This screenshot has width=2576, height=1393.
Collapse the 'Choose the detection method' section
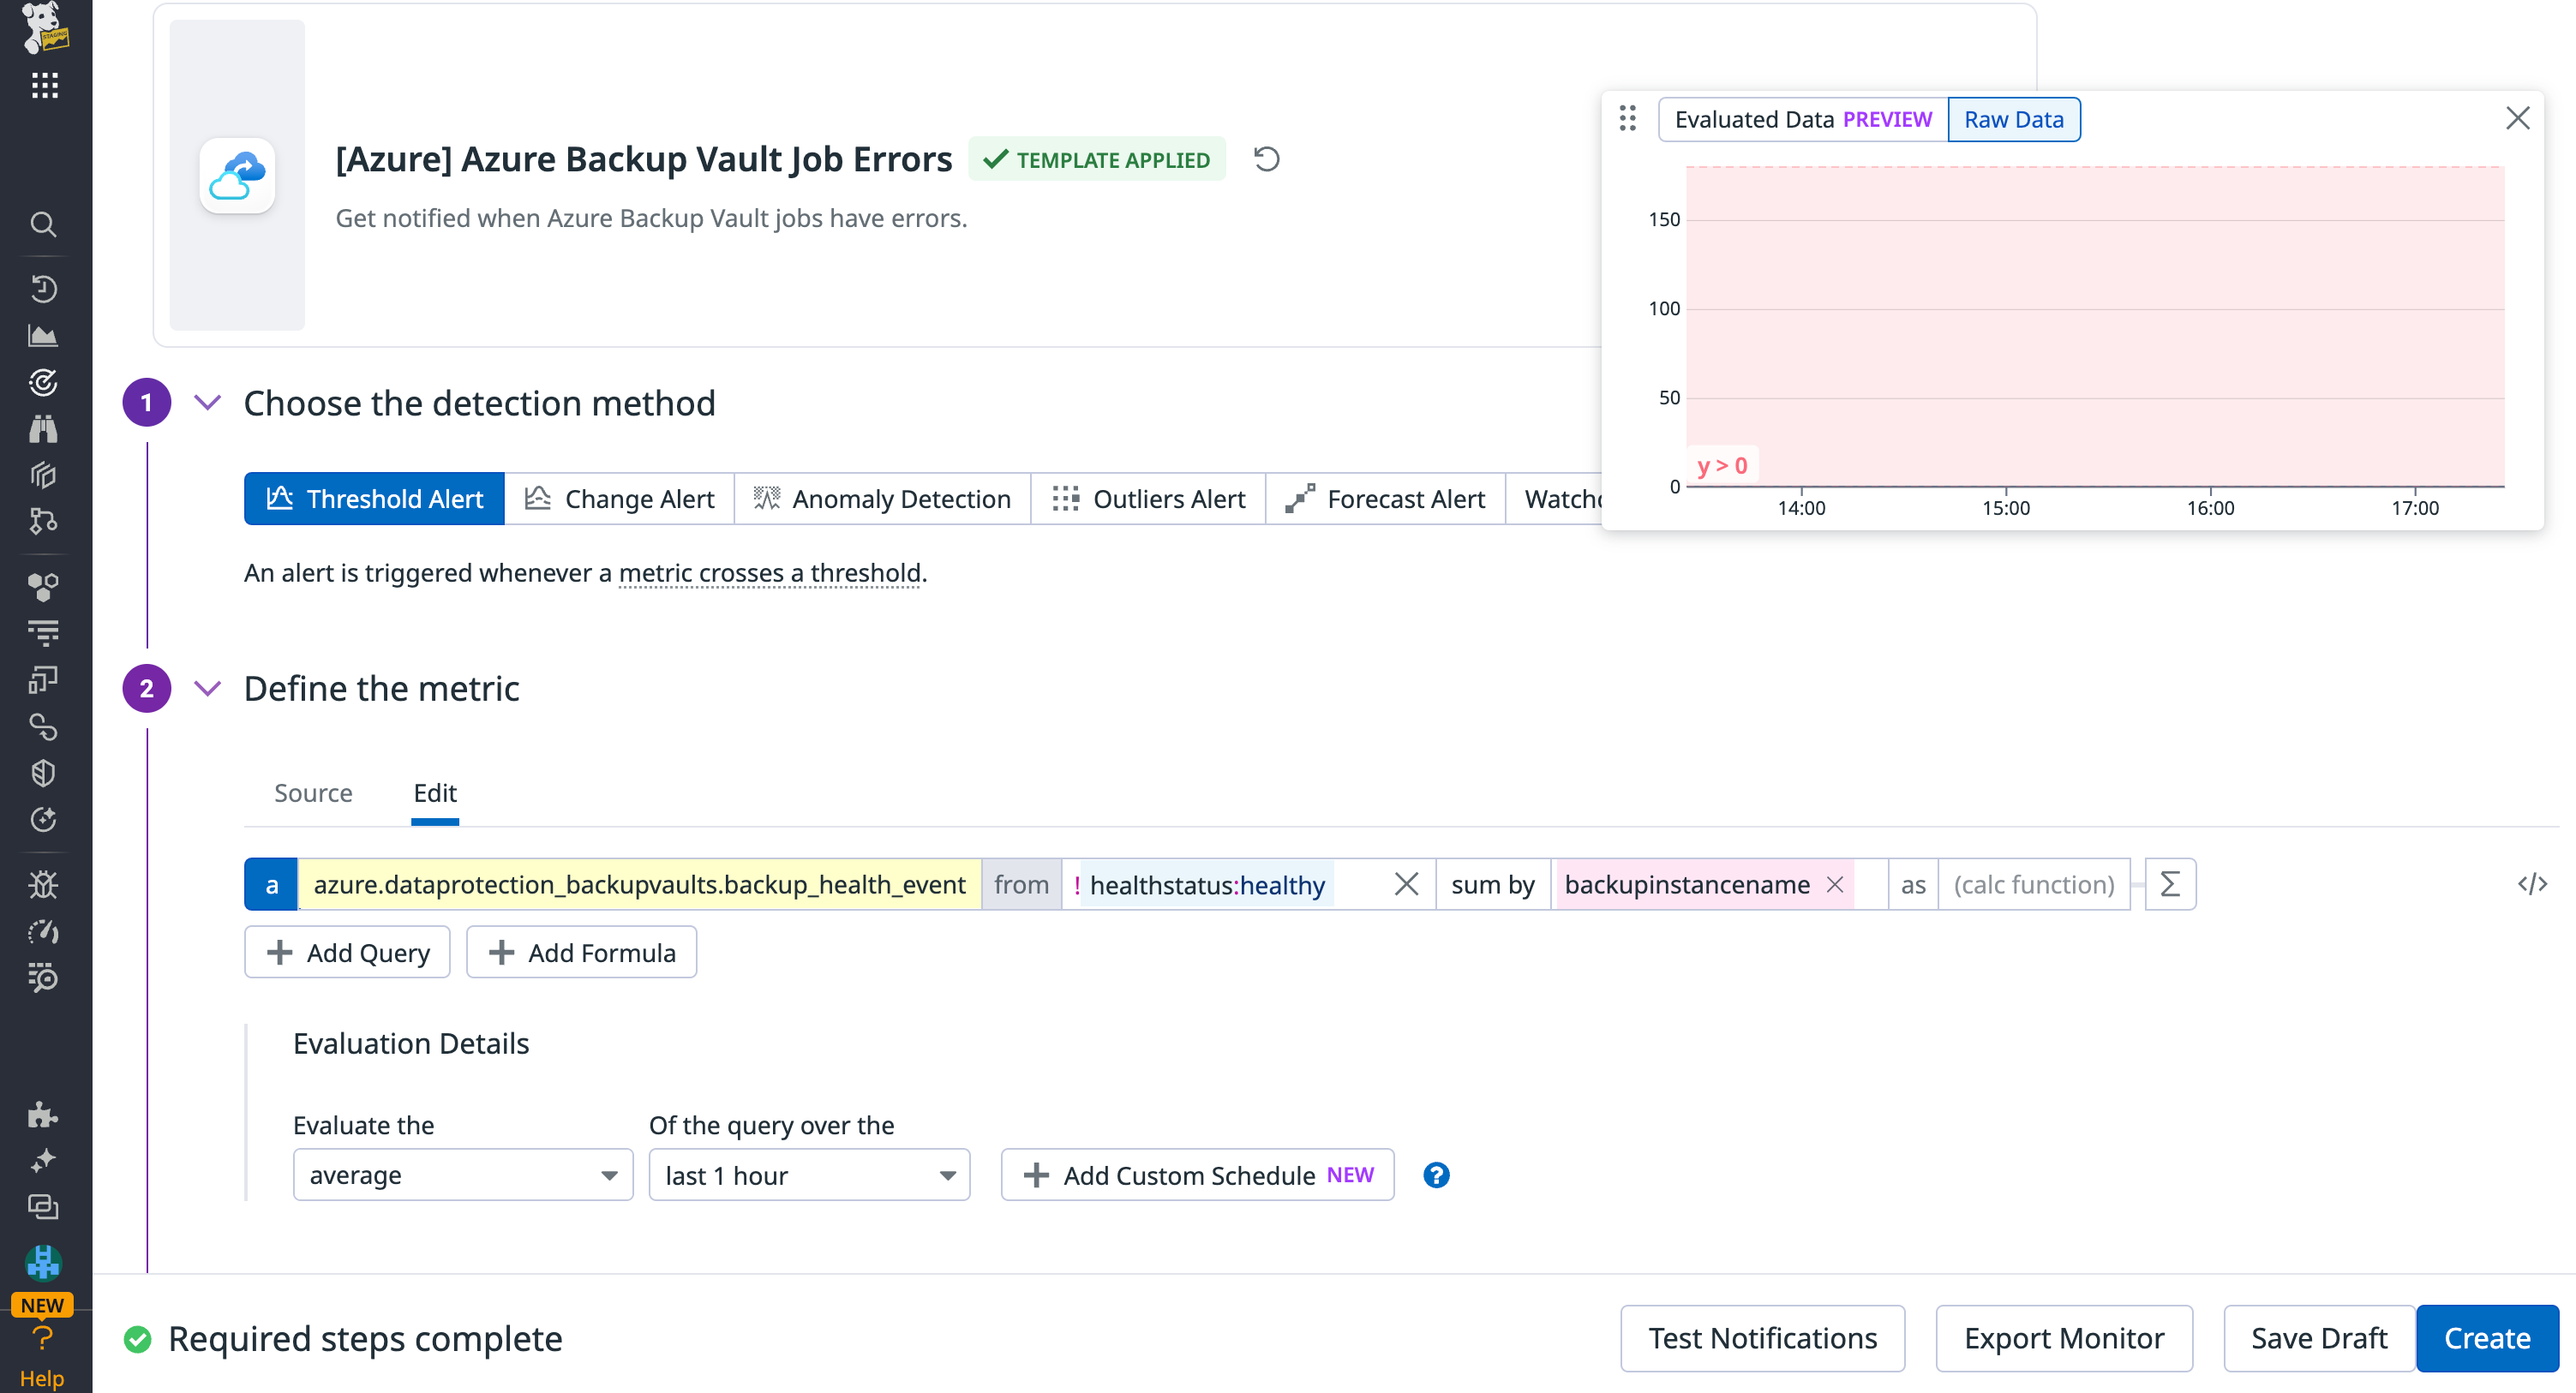tap(208, 403)
